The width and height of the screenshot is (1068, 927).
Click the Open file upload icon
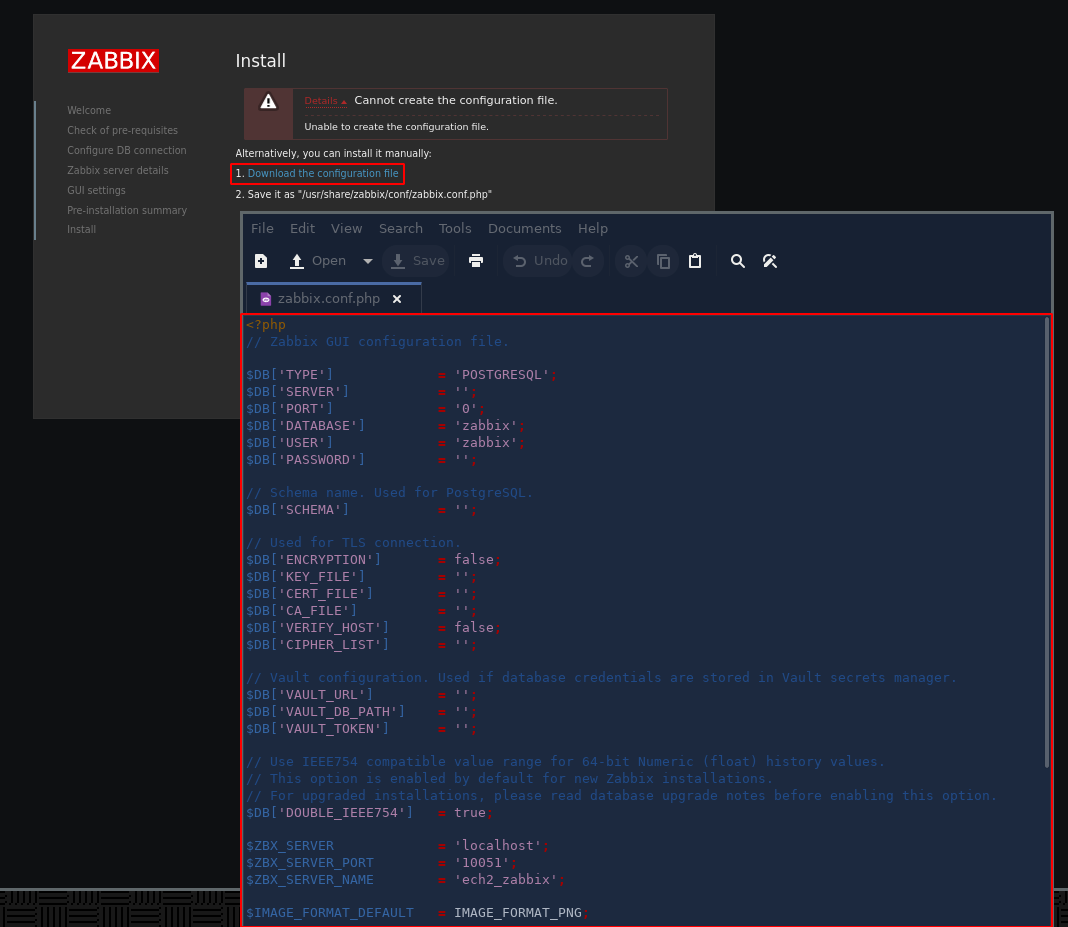pyautogui.click(x=297, y=261)
